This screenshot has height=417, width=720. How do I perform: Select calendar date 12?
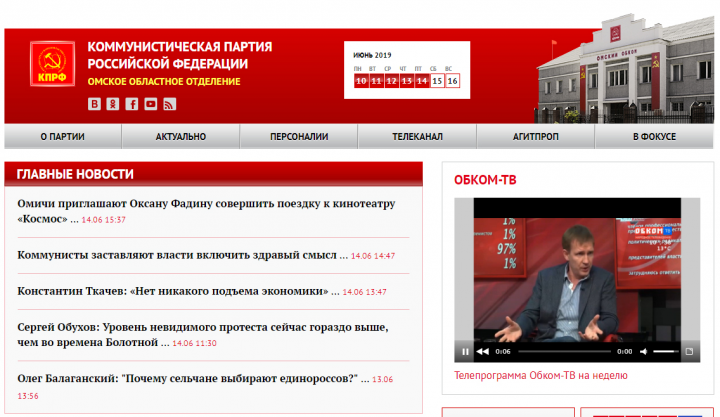[392, 81]
